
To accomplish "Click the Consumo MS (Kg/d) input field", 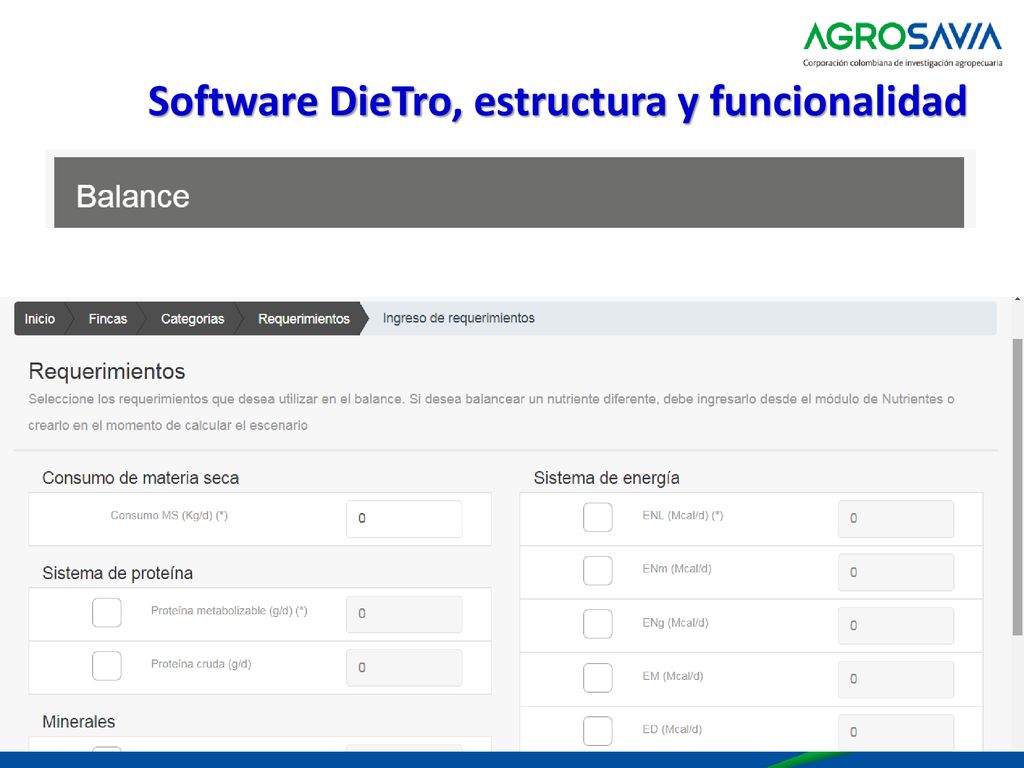I will [404, 519].
